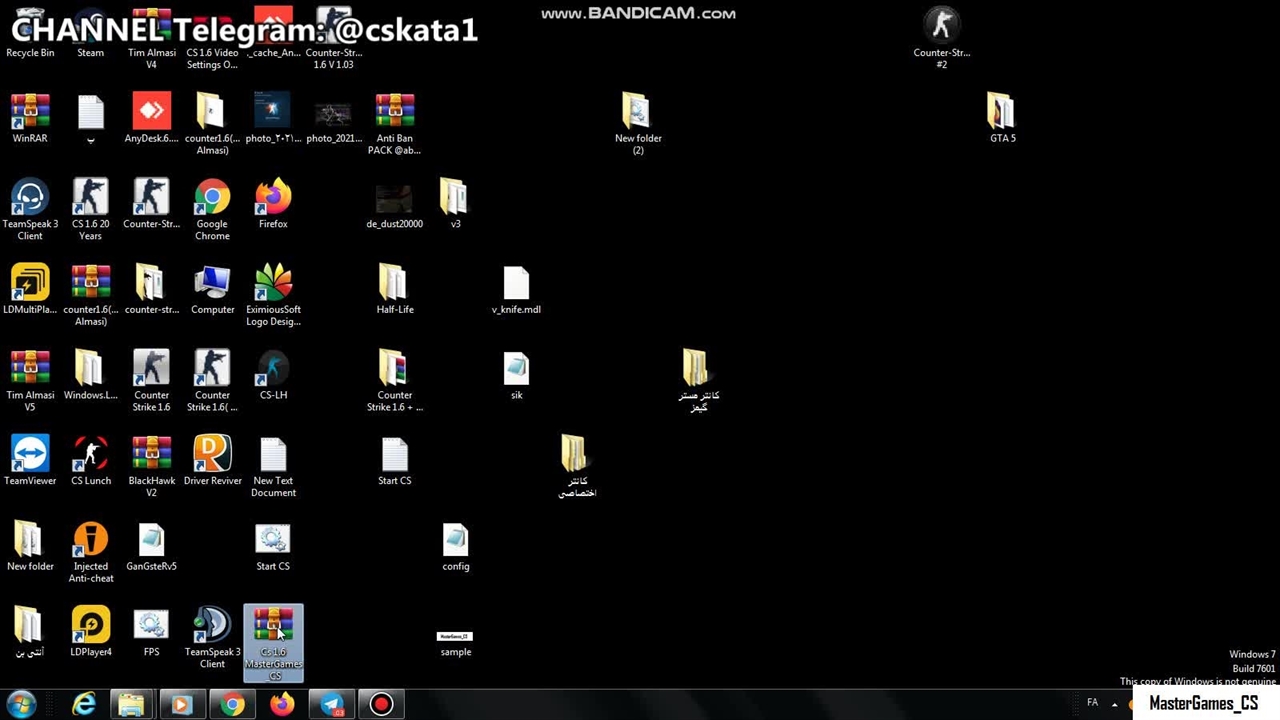Select the WinRAR desktop icon
1280x720 pixels.
(30, 113)
